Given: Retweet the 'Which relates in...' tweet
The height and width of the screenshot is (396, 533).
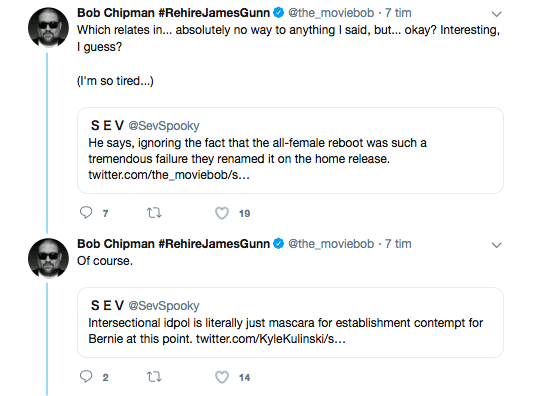Looking at the screenshot, I should click(154, 213).
